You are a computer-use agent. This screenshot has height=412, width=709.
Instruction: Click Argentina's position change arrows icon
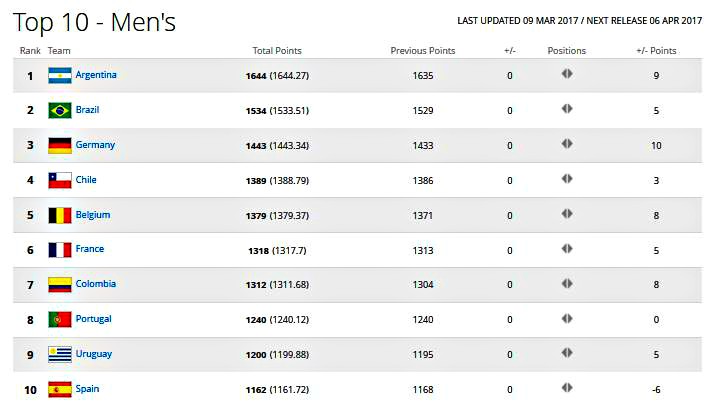point(567,73)
